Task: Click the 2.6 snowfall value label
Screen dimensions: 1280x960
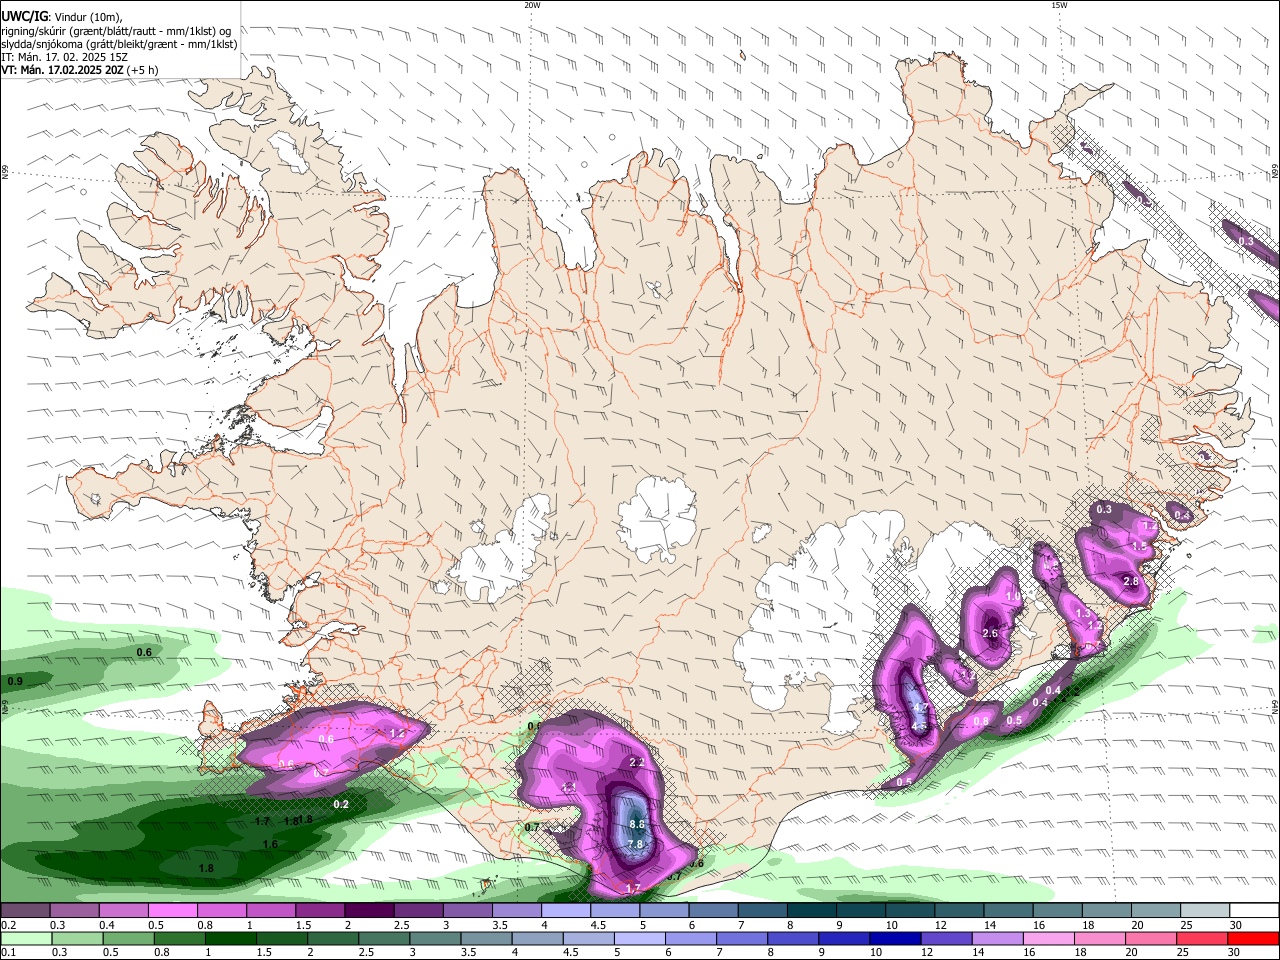Action: pos(990,633)
